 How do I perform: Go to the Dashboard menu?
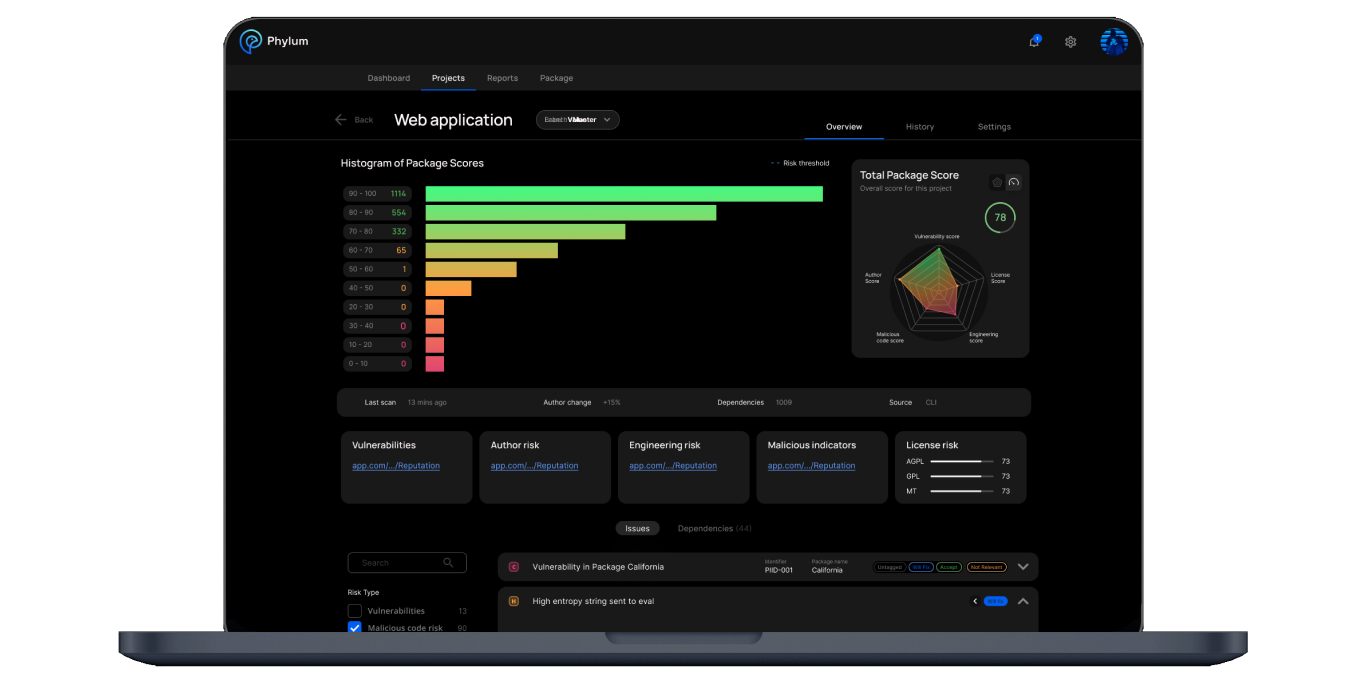click(389, 78)
